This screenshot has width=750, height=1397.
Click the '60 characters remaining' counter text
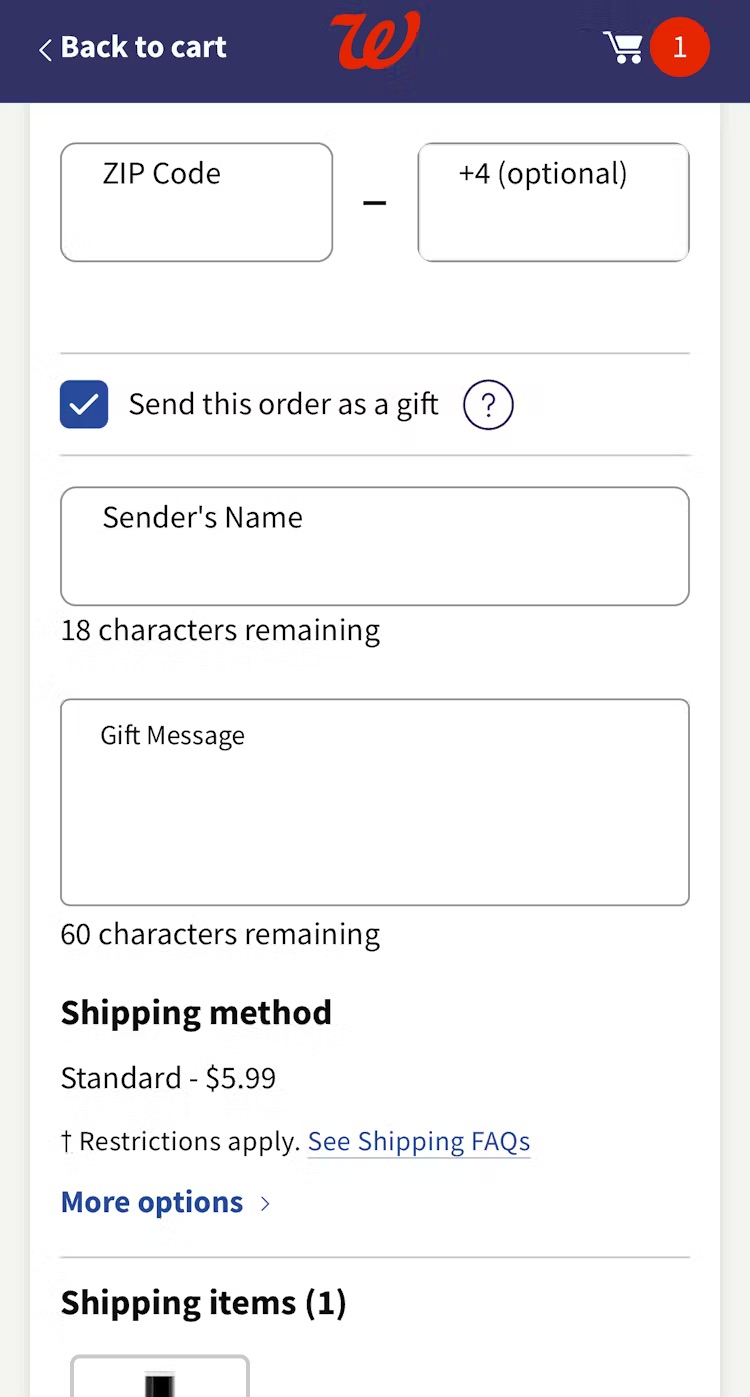pyautogui.click(x=220, y=934)
